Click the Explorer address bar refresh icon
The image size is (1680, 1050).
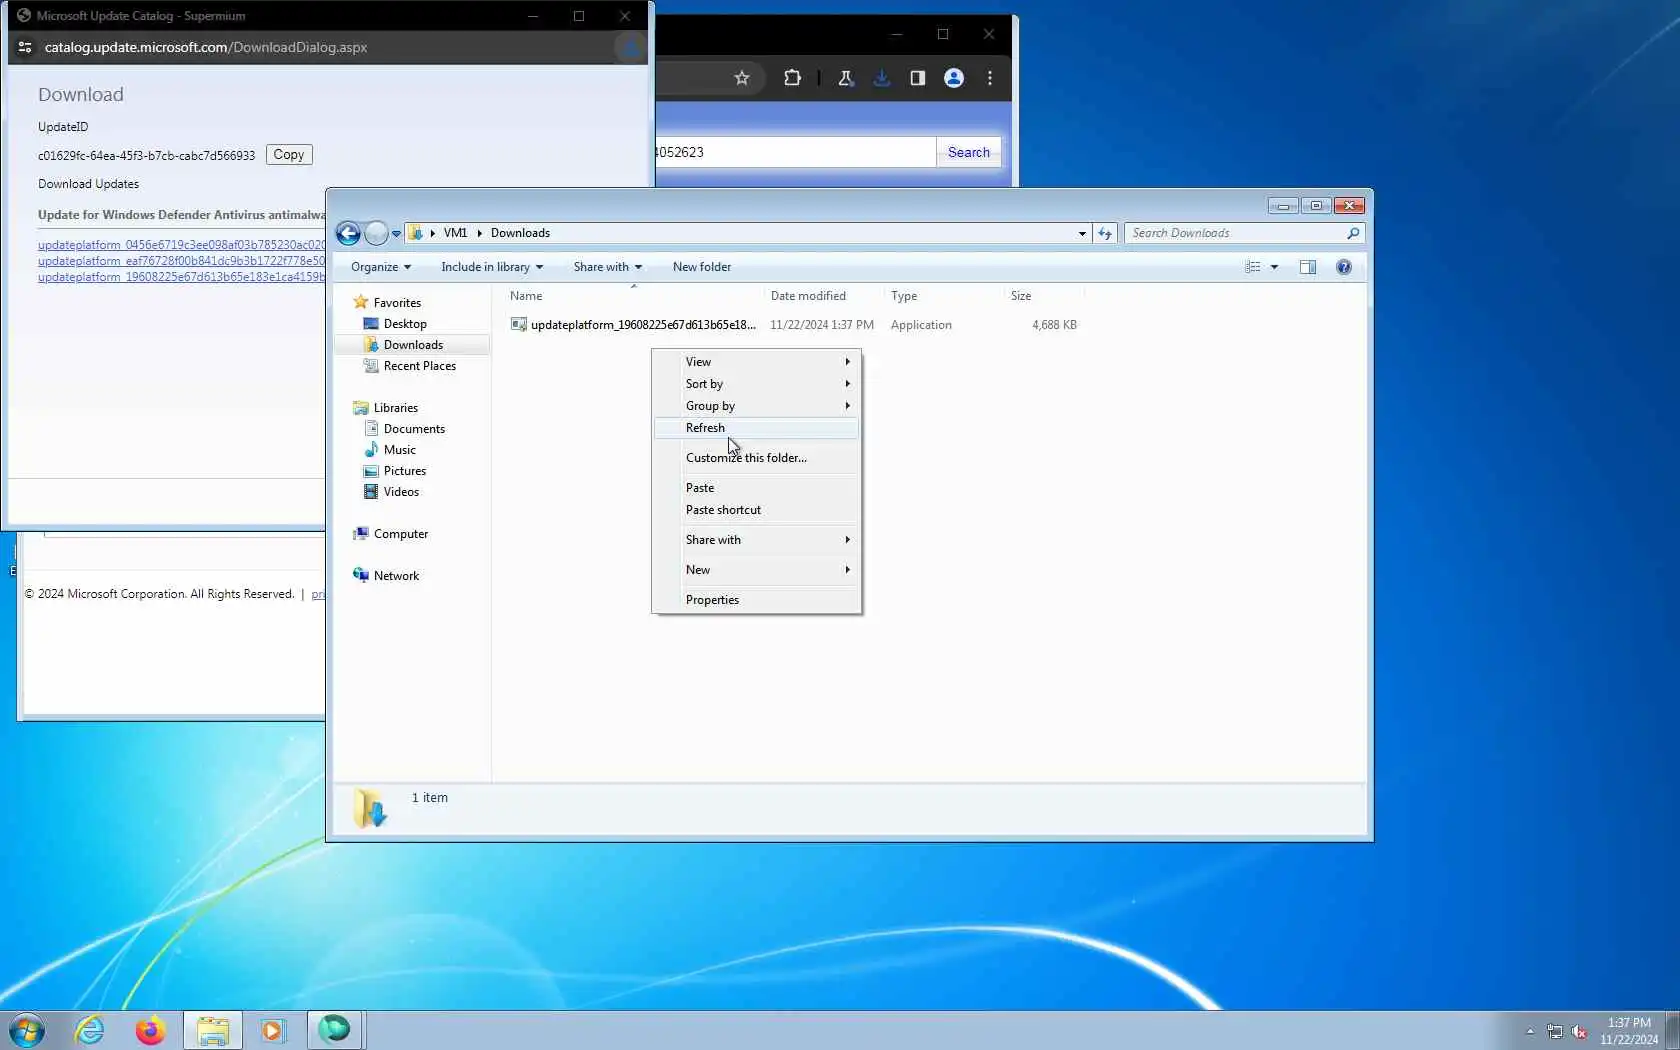[1105, 233]
